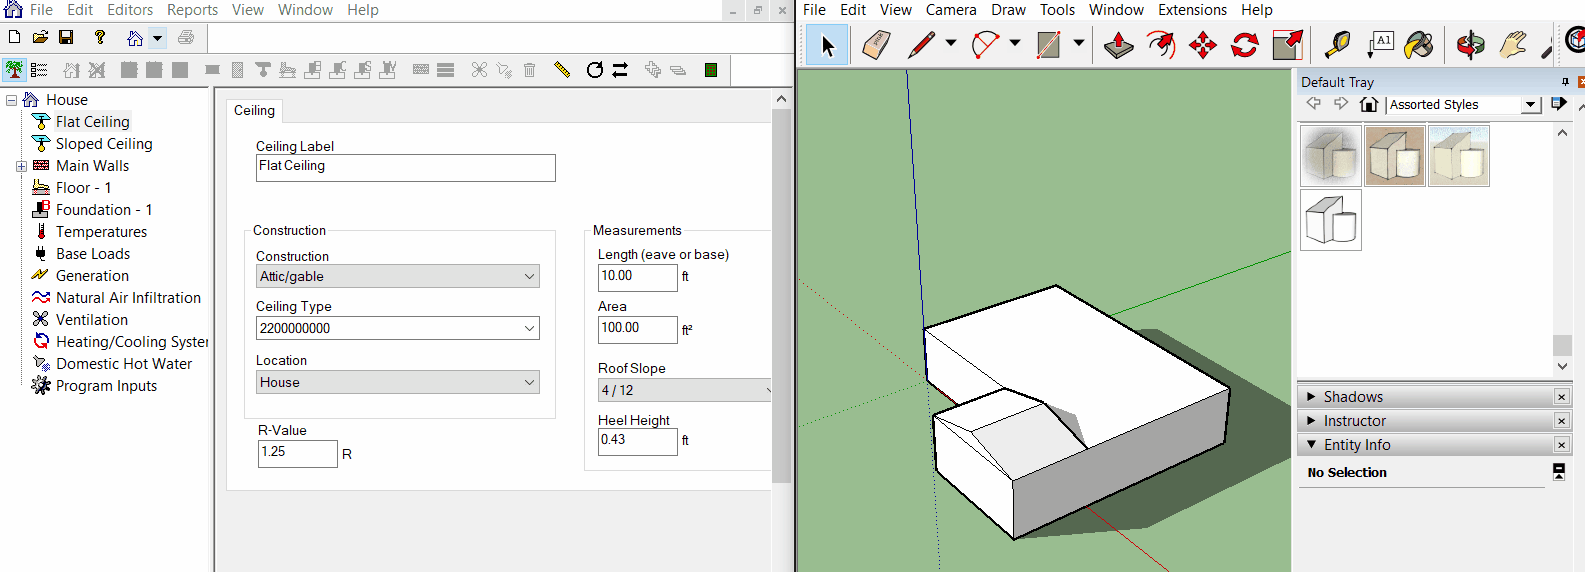Open the Ceiling Type dropdown
This screenshot has width=1585, height=572.
pyautogui.click(x=529, y=328)
